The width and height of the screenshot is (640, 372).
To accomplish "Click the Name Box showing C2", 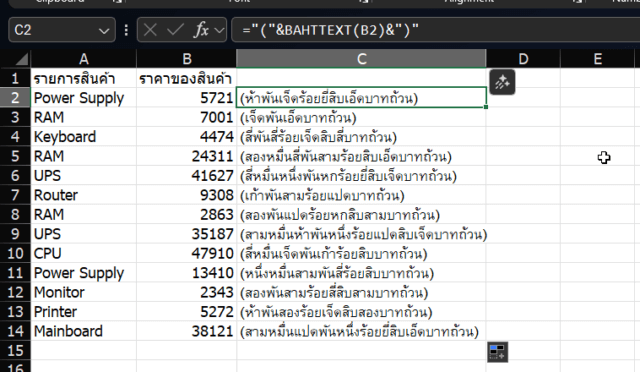I will click(x=62, y=30).
